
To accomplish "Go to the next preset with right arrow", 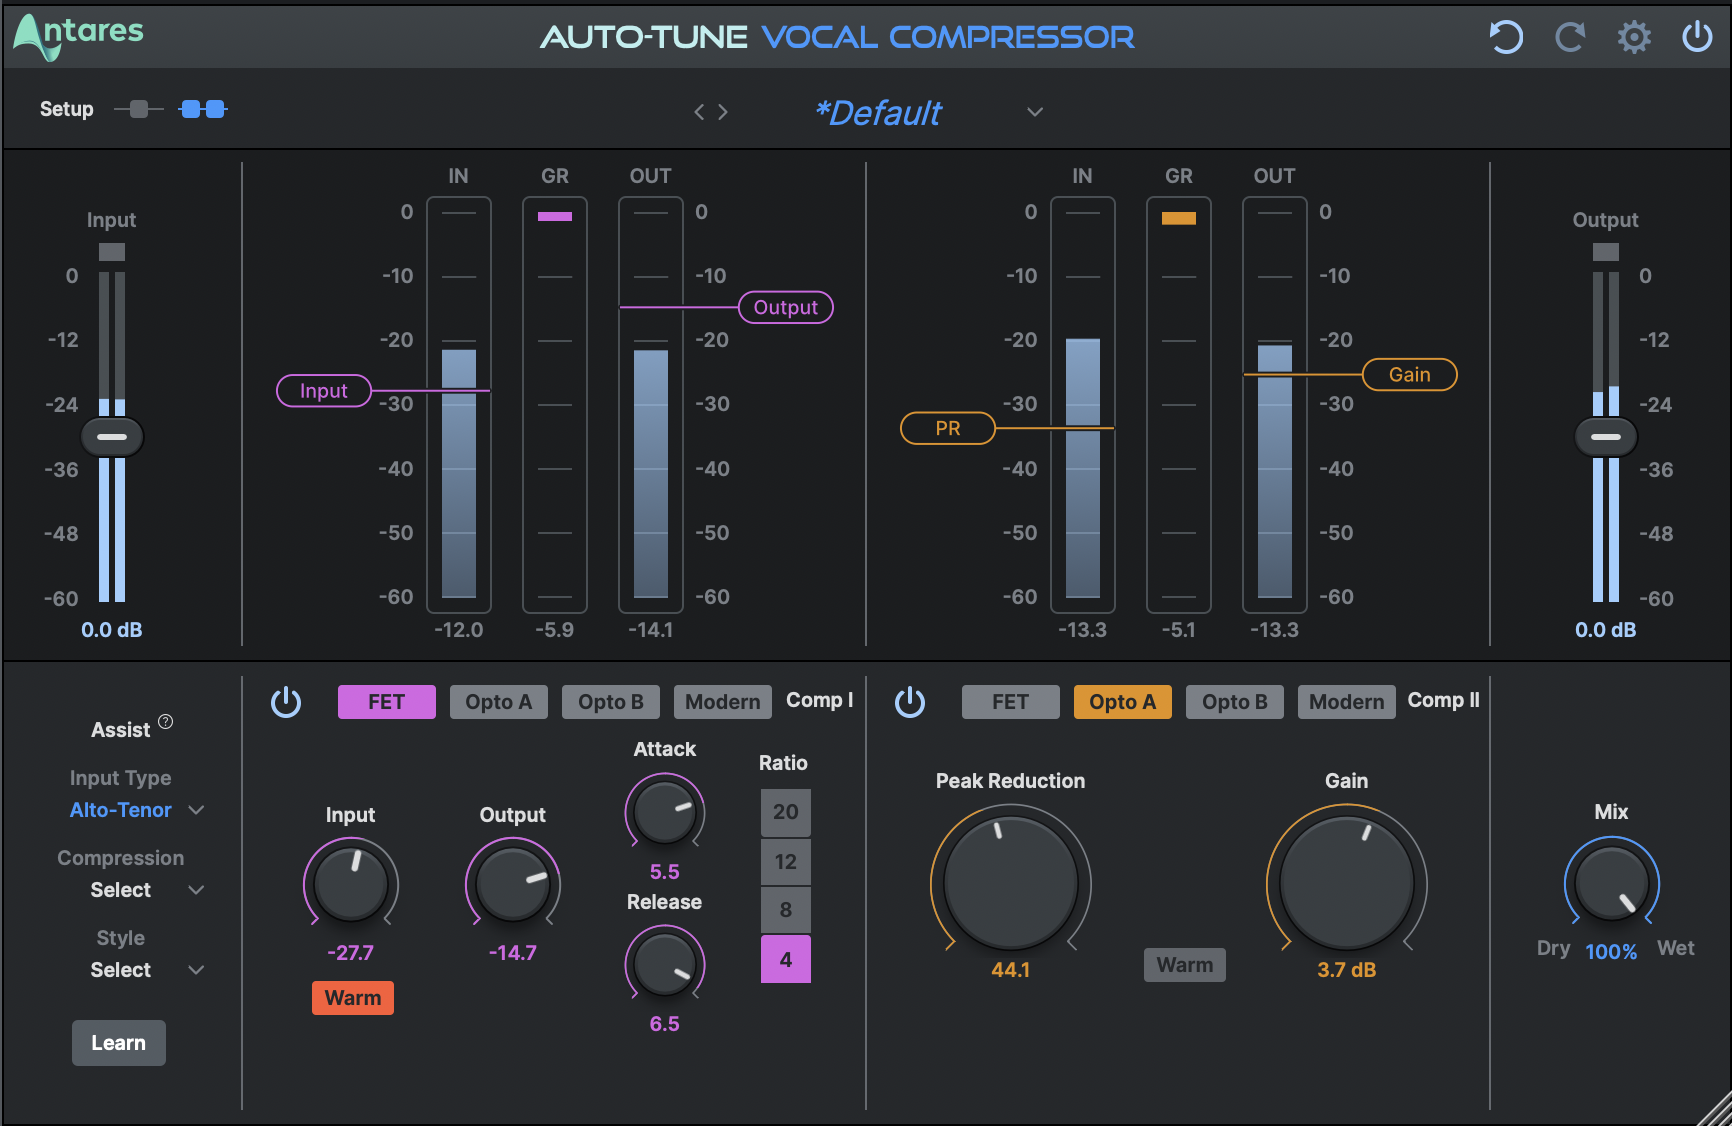I will pyautogui.click(x=722, y=112).
